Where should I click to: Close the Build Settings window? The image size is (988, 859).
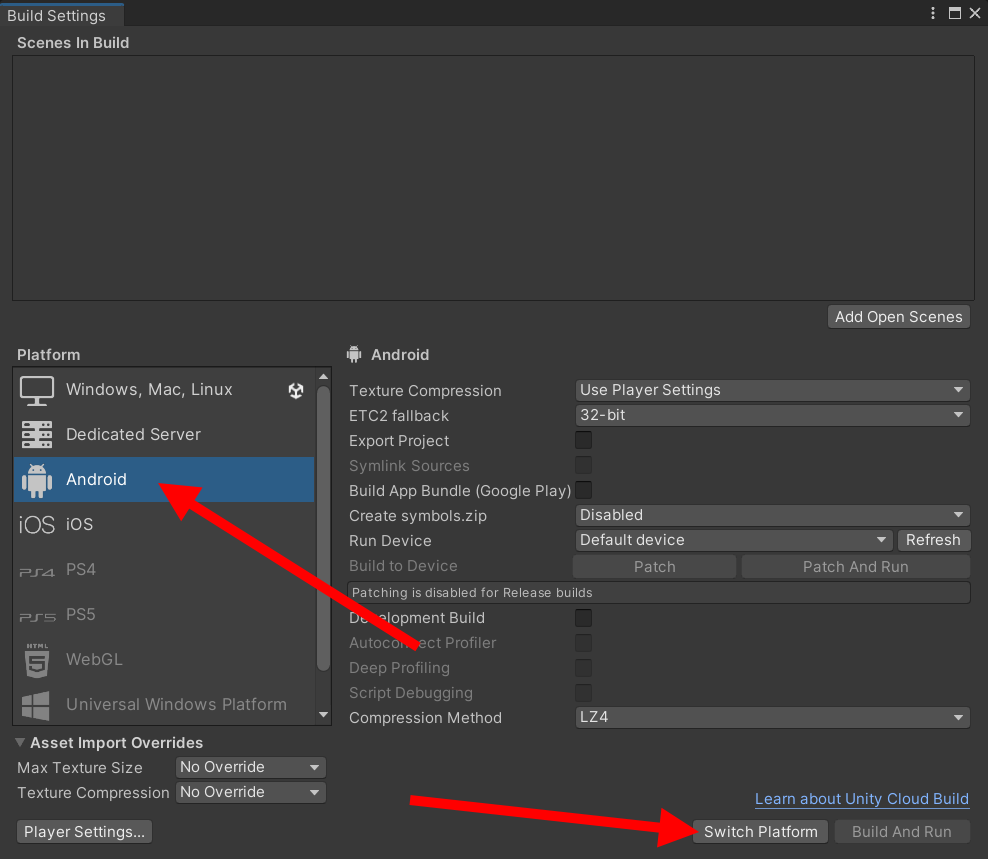pos(975,13)
